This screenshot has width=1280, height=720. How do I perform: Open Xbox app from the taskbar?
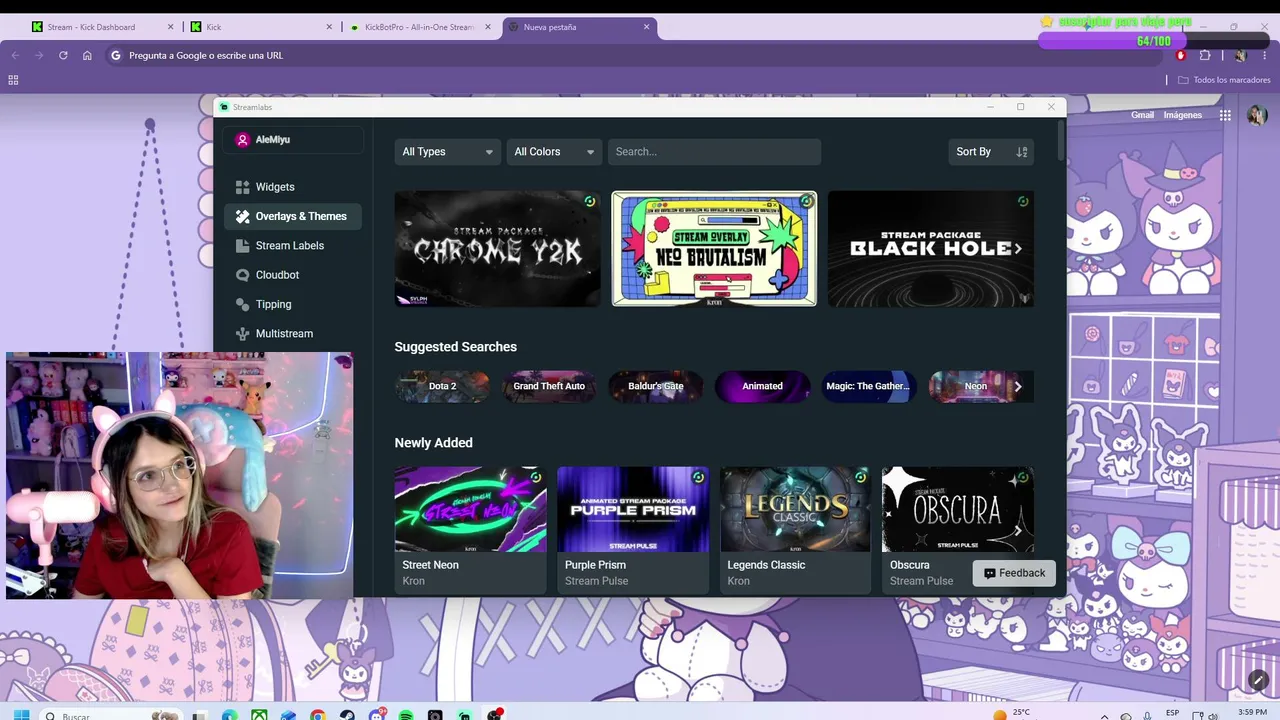[259, 715]
